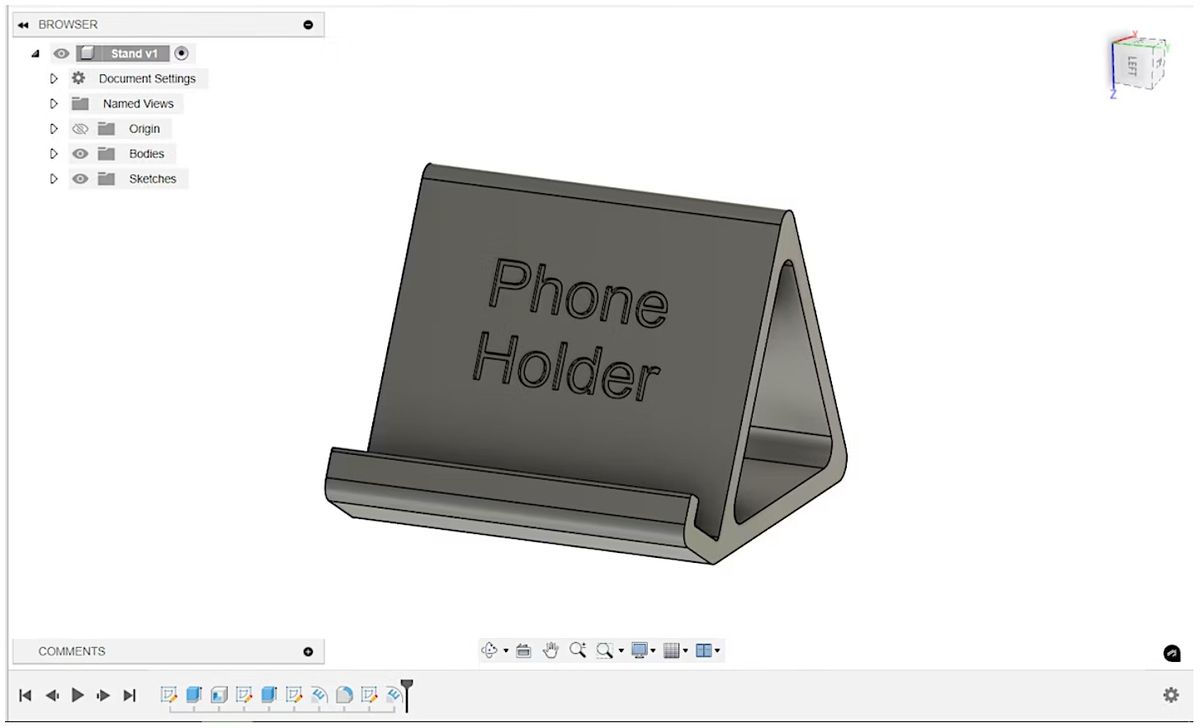Screen dimensions: 1200x728
Task: Activate the Pan tool
Action: (551, 650)
